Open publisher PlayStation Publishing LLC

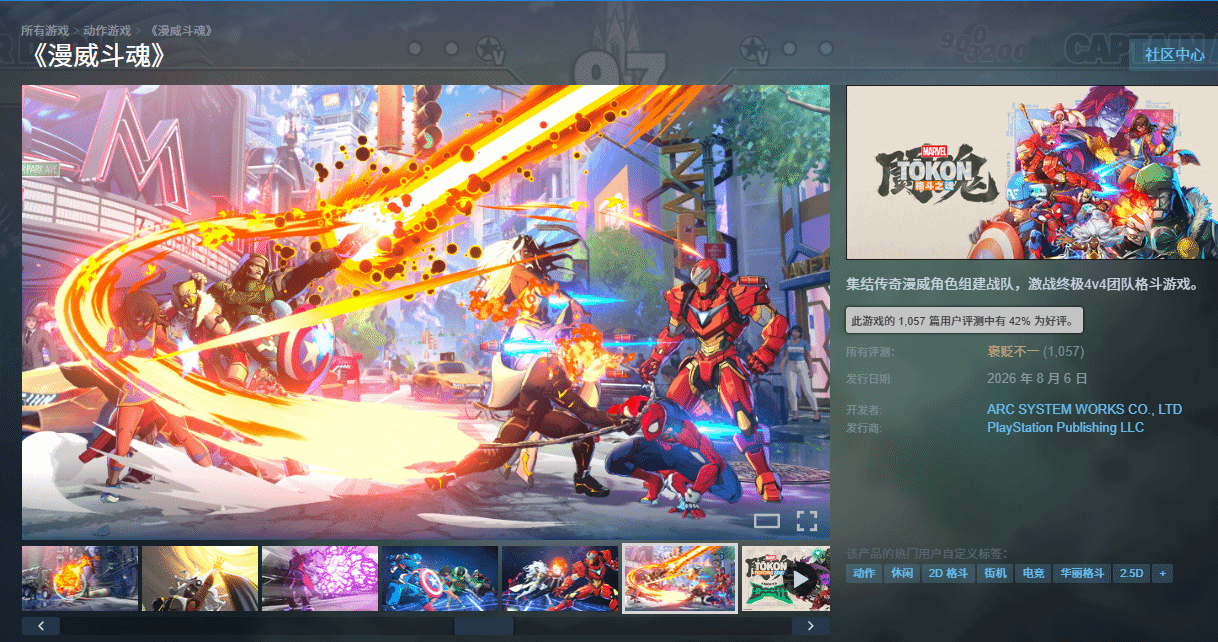point(1065,427)
